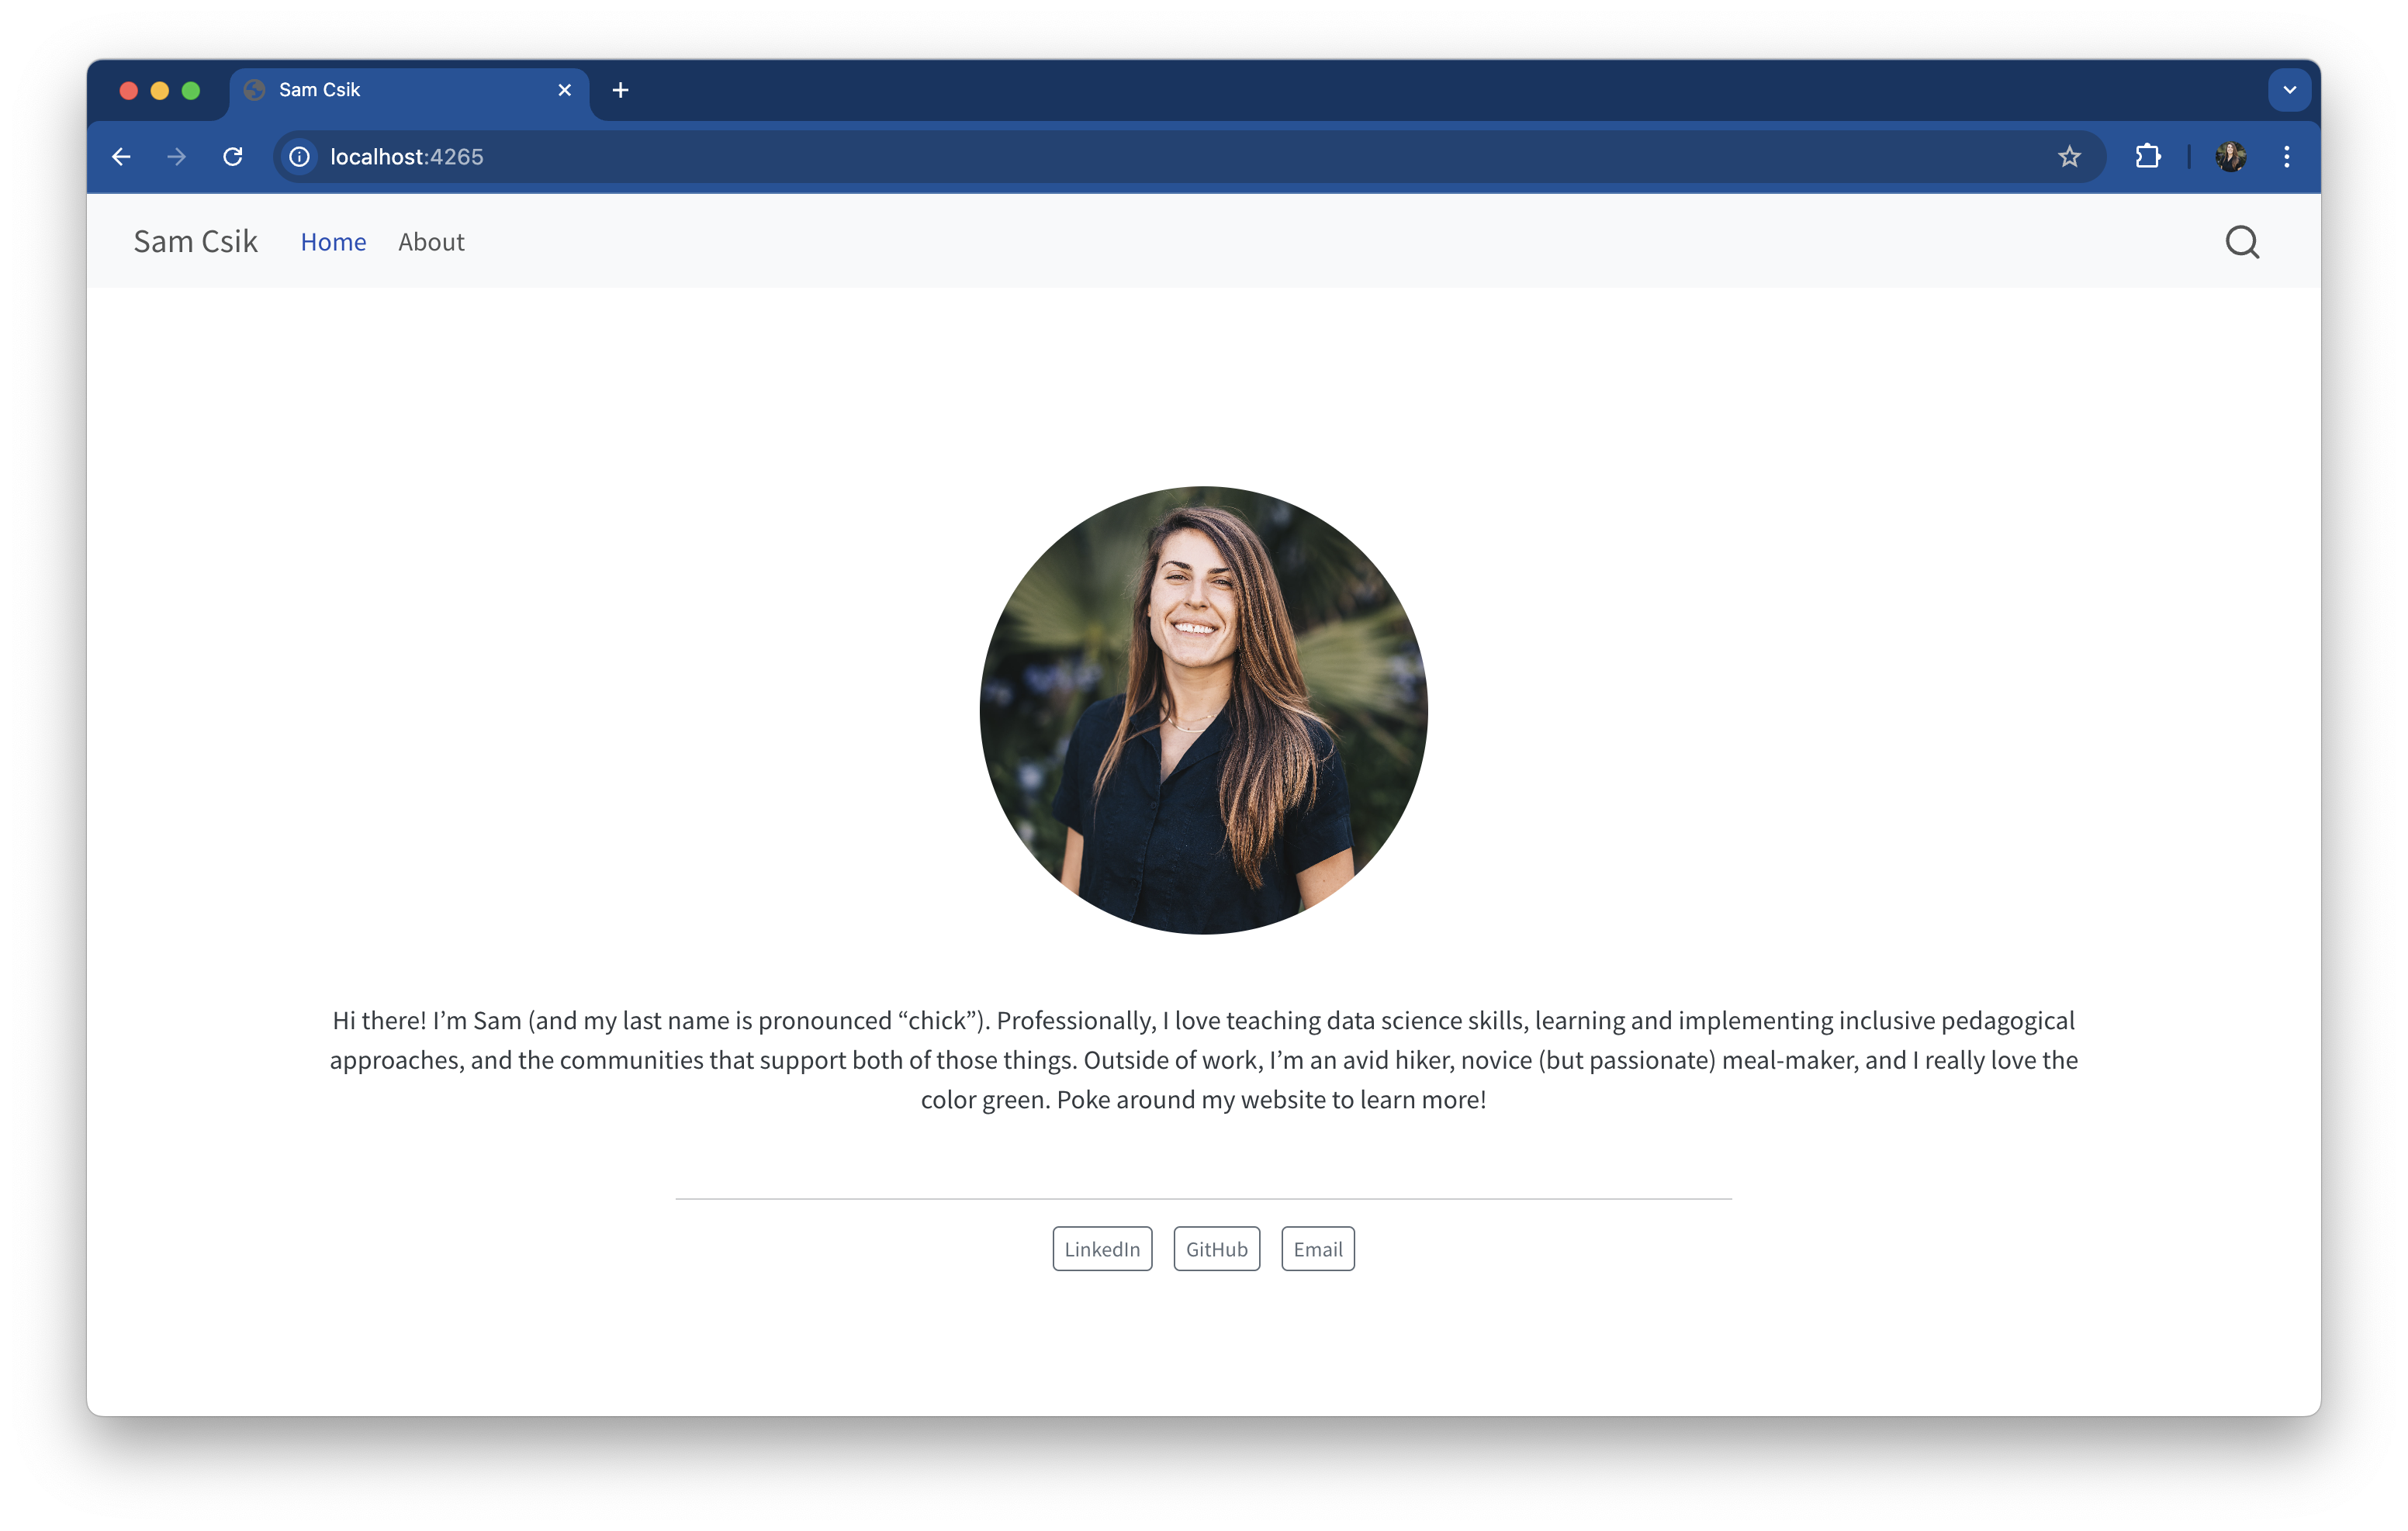Open the Extensions puzzle icon

tap(2147, 157)
